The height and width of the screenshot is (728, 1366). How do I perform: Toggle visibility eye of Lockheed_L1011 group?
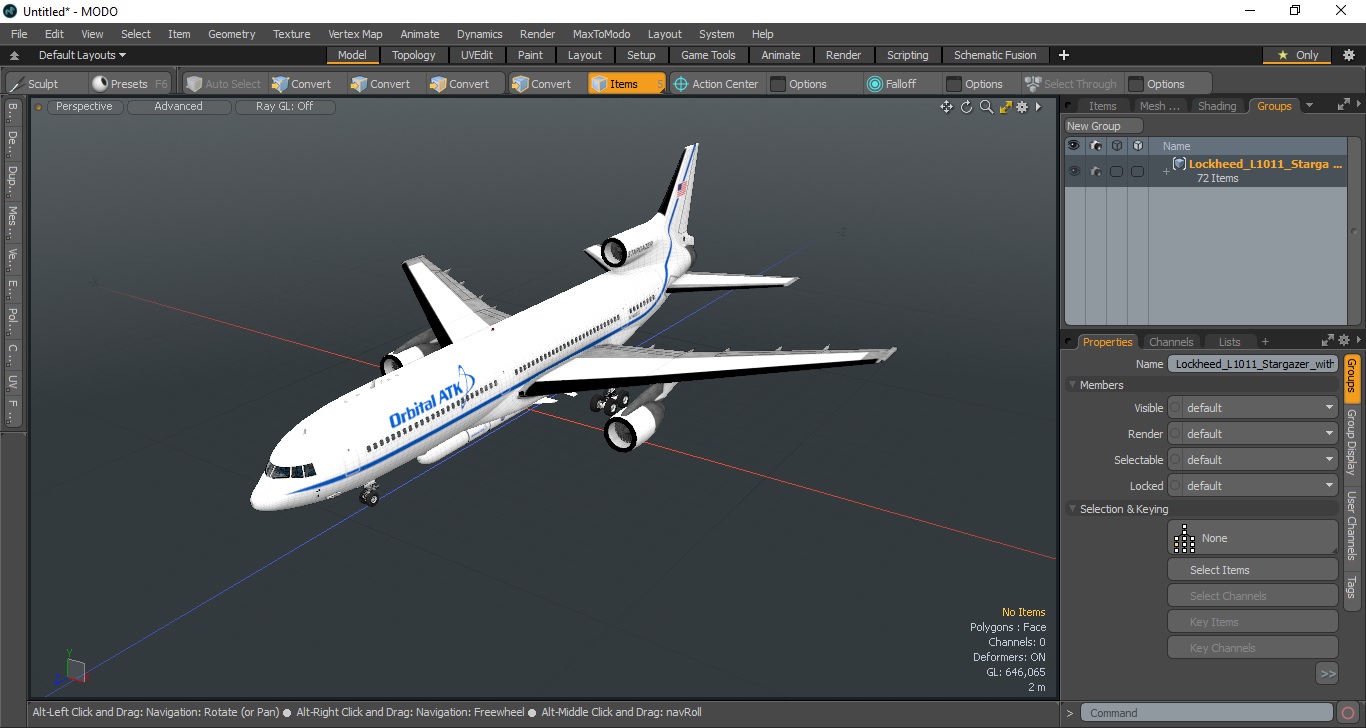click(1074, 172)
